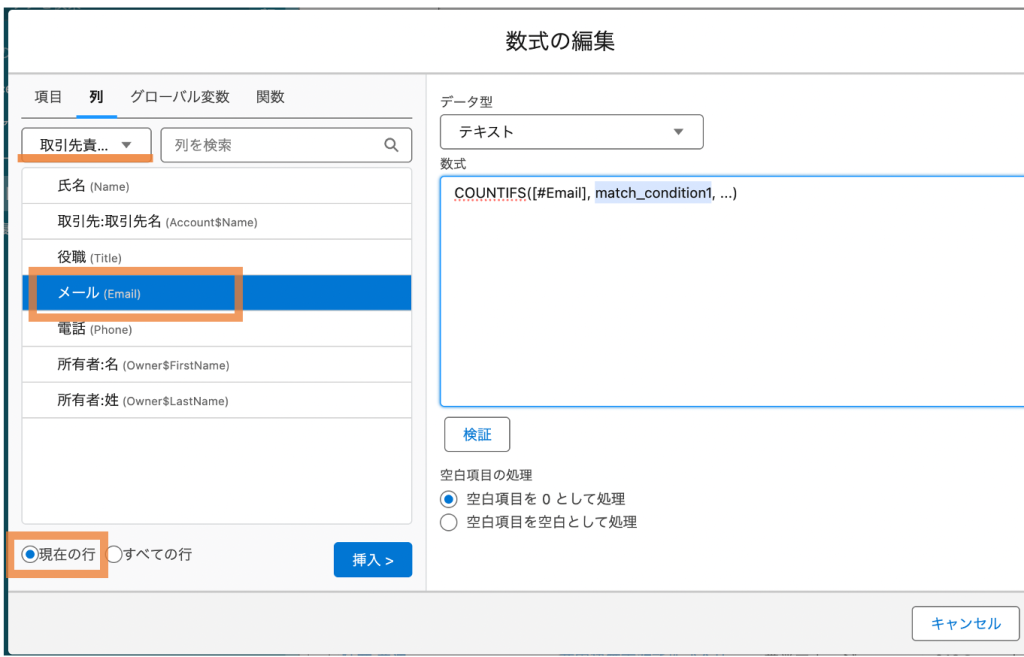Click inside the 数式 formula text area
Screen dimensions: 1024x657
[730, 300]
